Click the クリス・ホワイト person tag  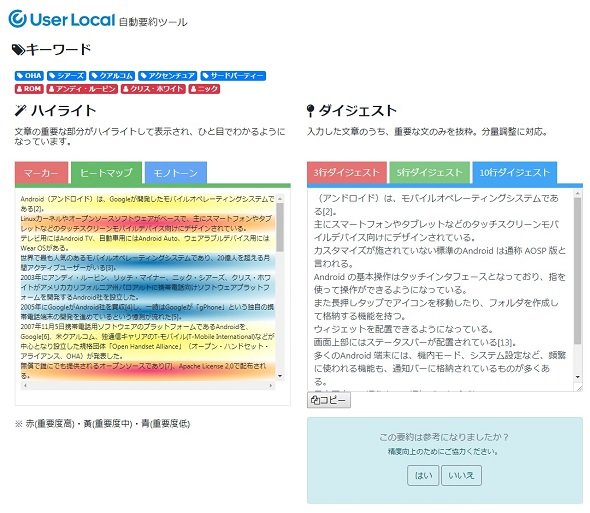[x=153, y=89]
